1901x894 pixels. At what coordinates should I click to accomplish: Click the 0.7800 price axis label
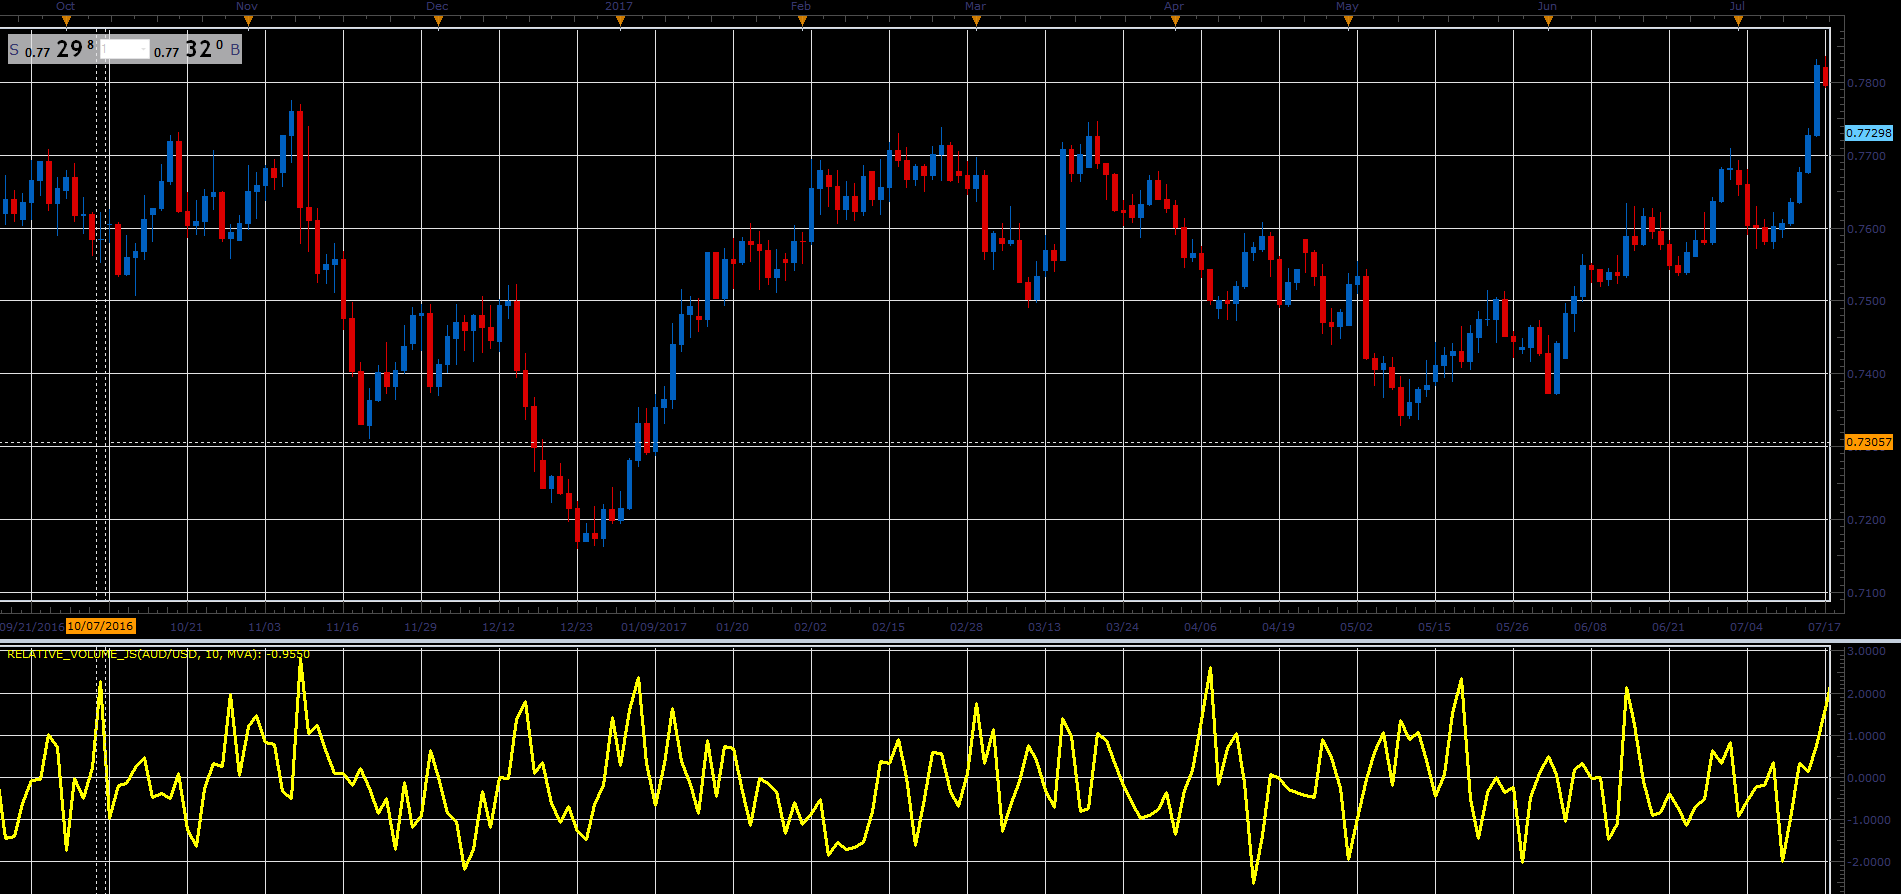pos(1867,83)
